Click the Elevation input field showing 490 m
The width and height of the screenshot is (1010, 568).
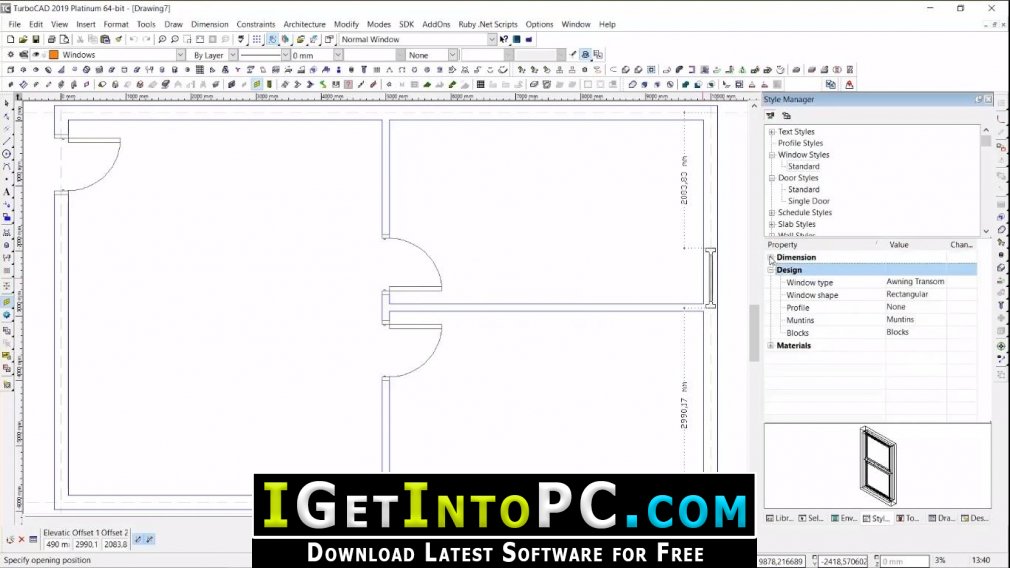coord(57,544)
